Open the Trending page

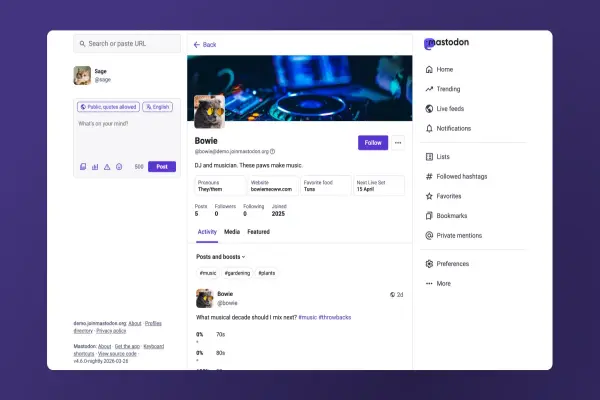coord(443,89)
